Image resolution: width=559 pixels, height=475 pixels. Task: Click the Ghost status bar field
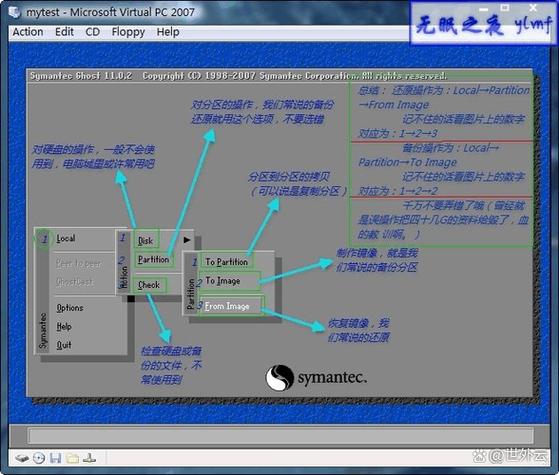[280, 436]
